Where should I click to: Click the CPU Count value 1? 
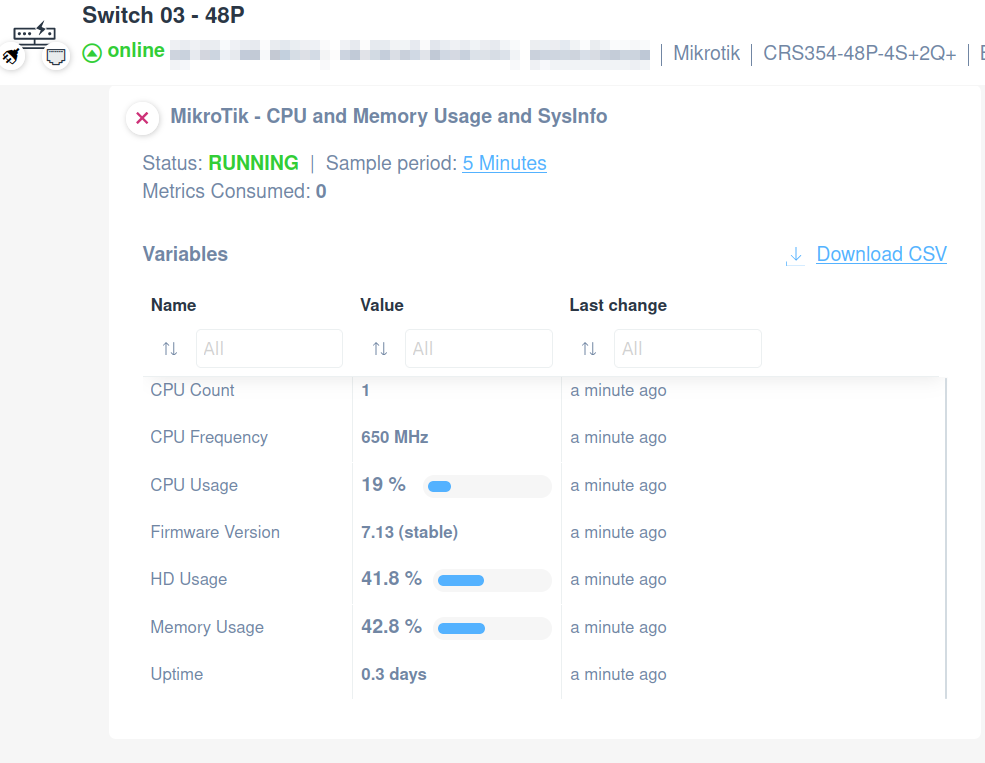[x=366, y=391]
